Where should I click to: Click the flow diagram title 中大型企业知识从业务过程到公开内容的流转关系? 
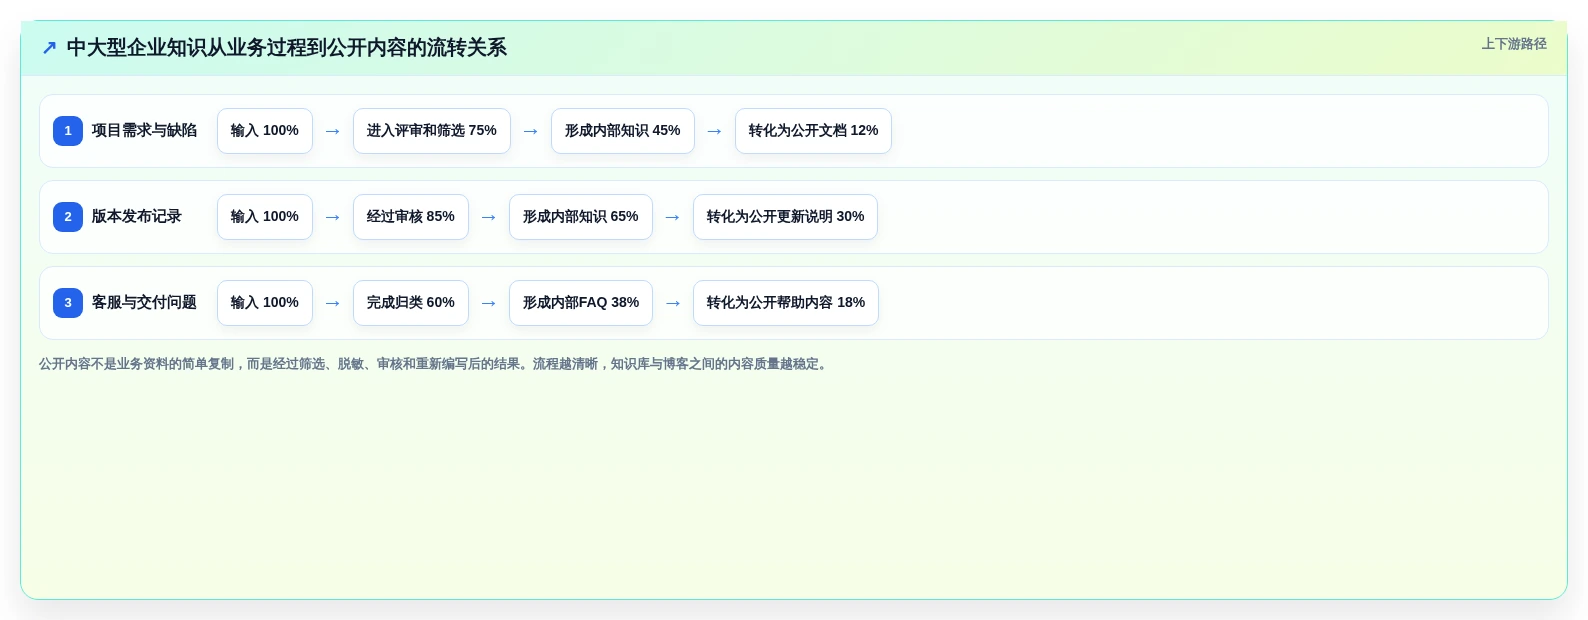[286, 48]
